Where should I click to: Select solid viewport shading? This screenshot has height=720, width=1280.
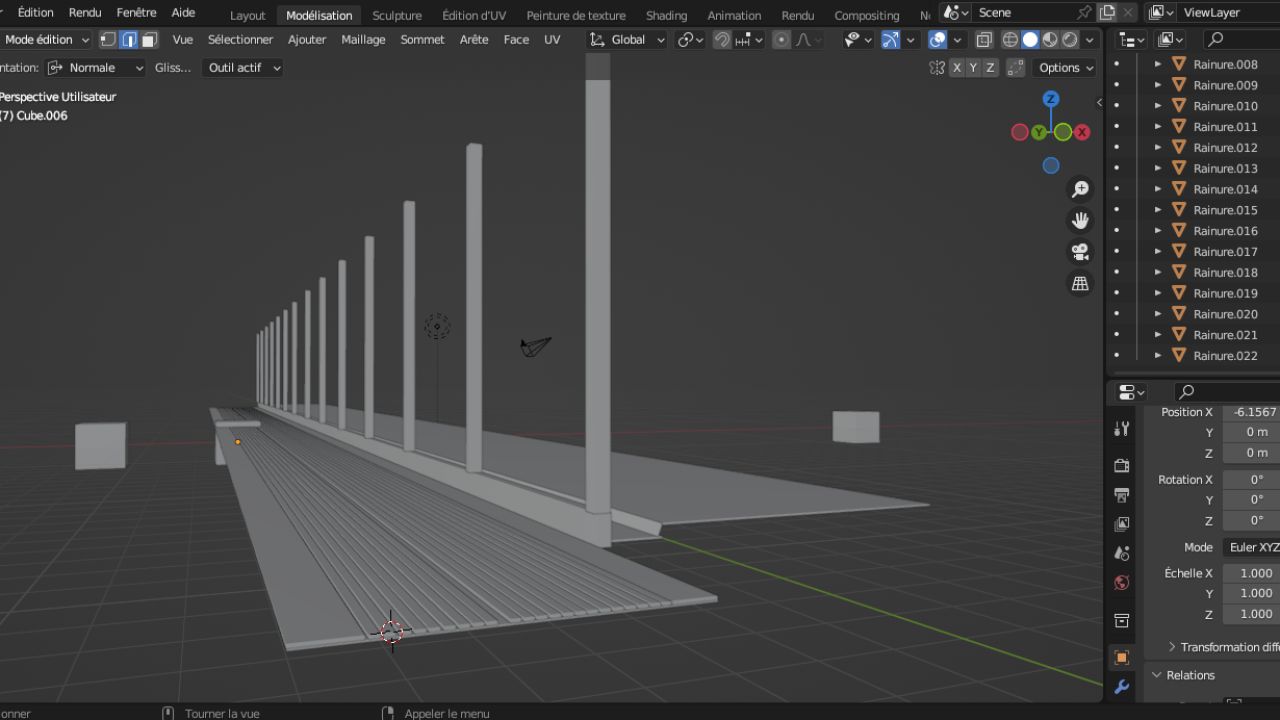click(1030, 40)
